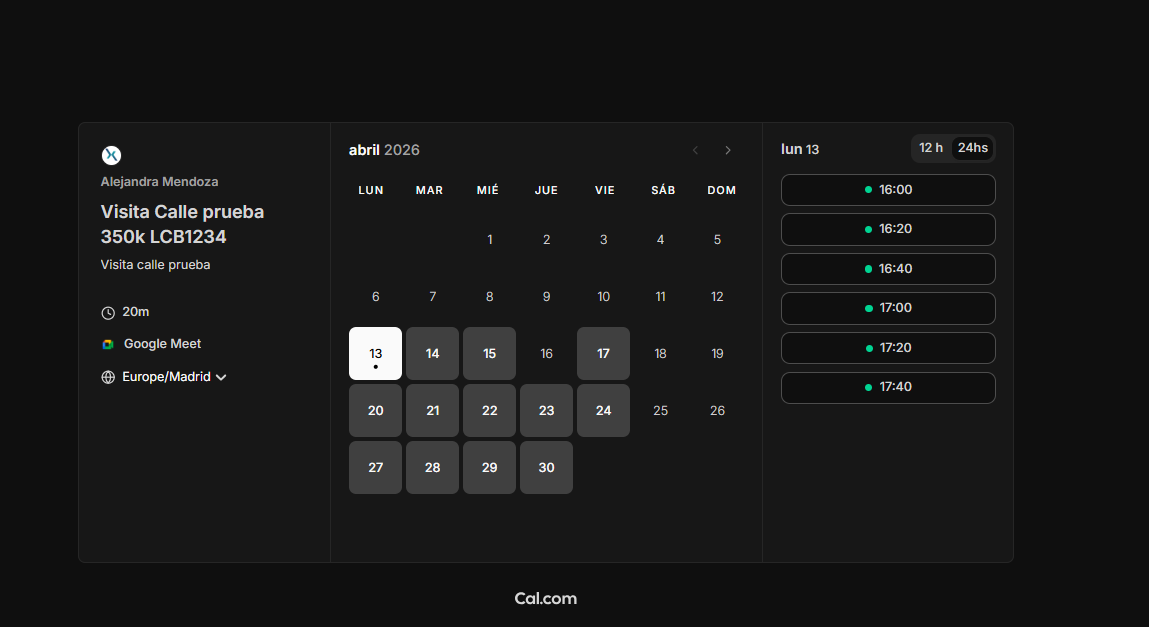The width and height of the screenshot is (1149, 627).
Task: Select April 27 on the calendar
Action: [x=375, y=467]
